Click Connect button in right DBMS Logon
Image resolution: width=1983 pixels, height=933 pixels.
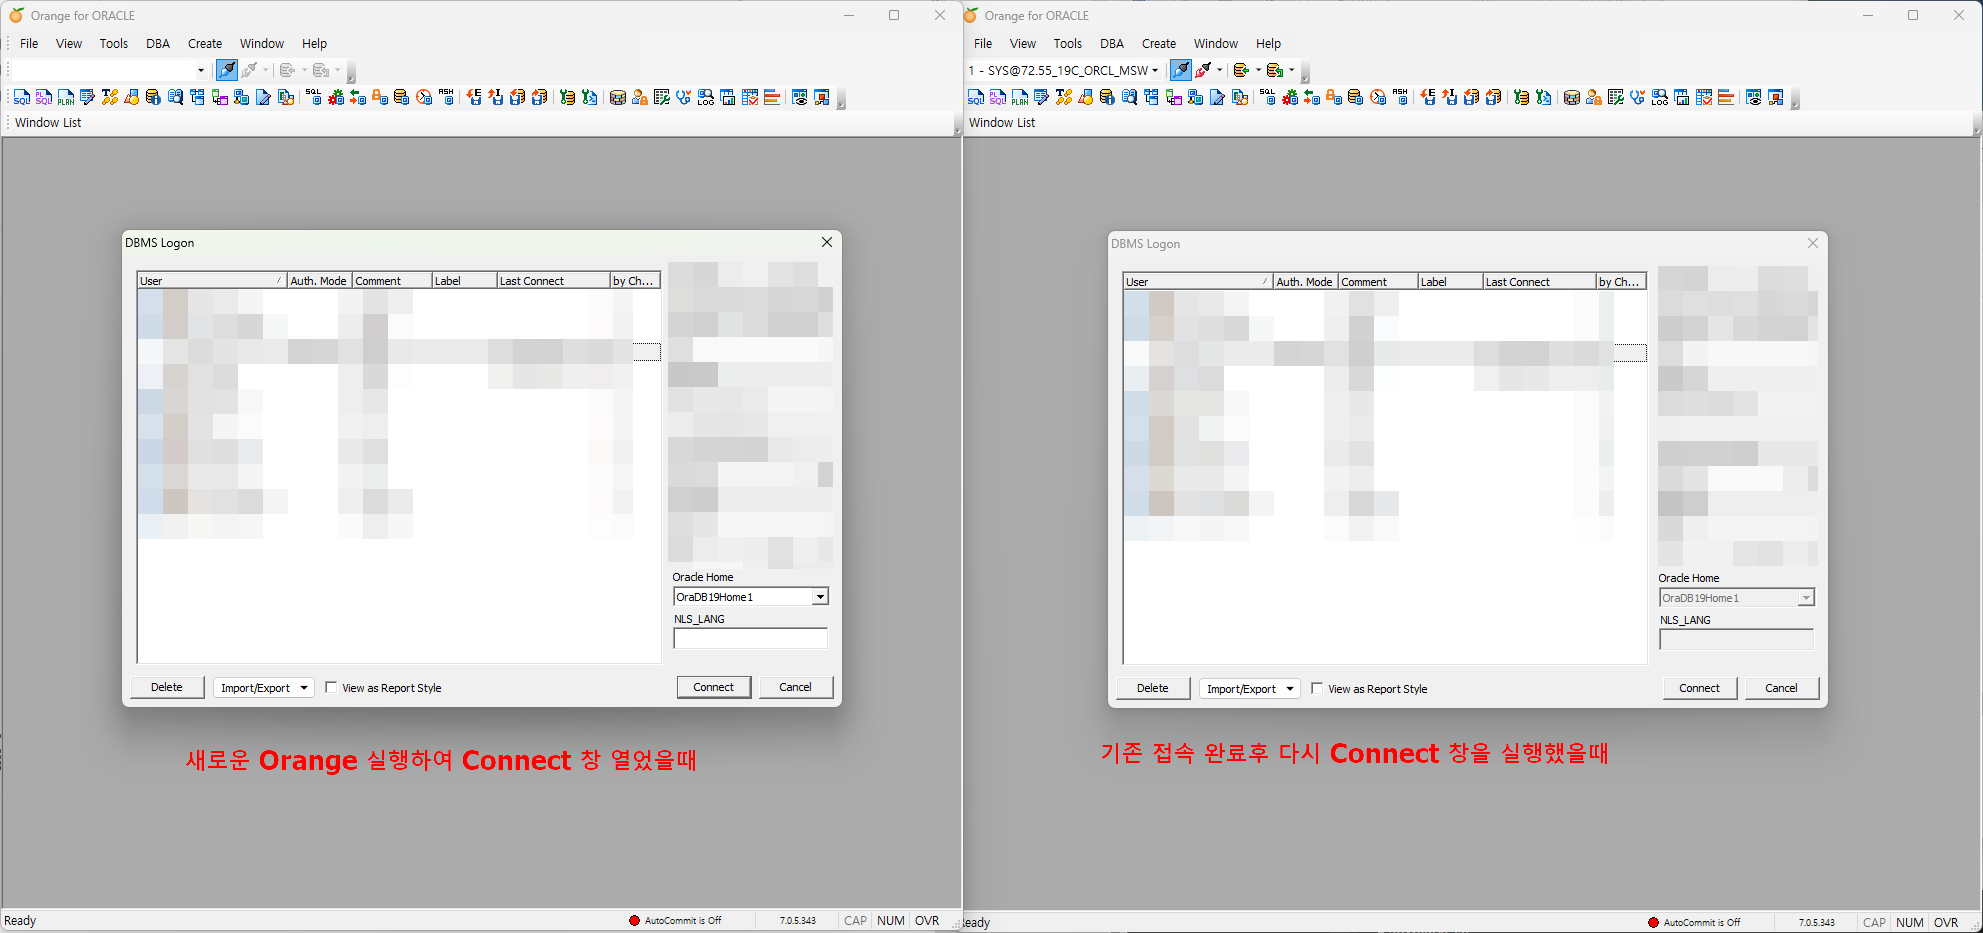(1700, 688)
